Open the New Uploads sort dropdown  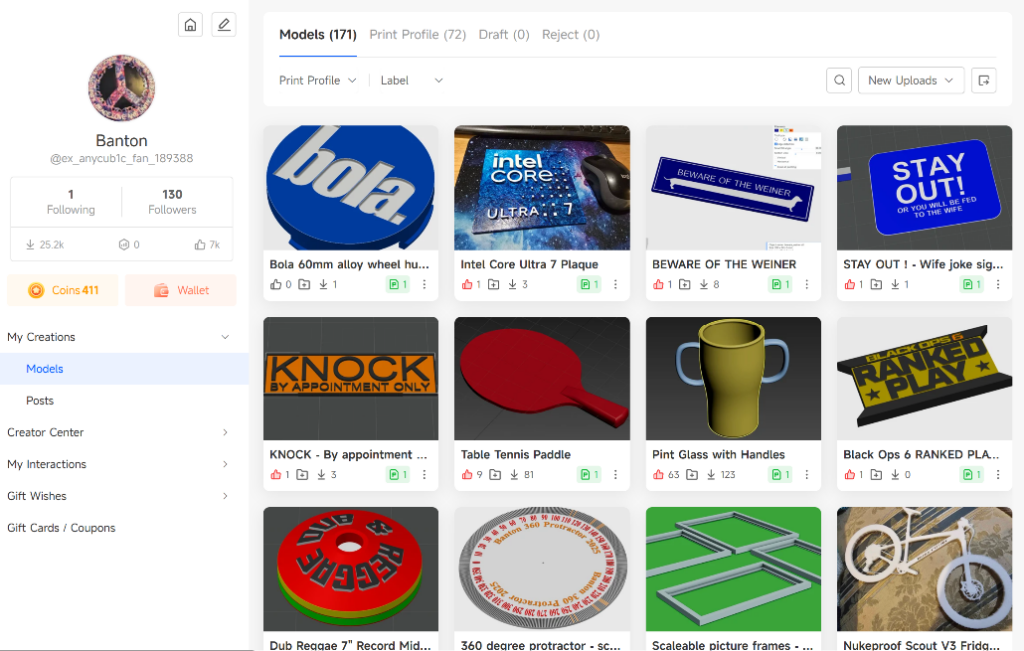click(x=910, y=80)
